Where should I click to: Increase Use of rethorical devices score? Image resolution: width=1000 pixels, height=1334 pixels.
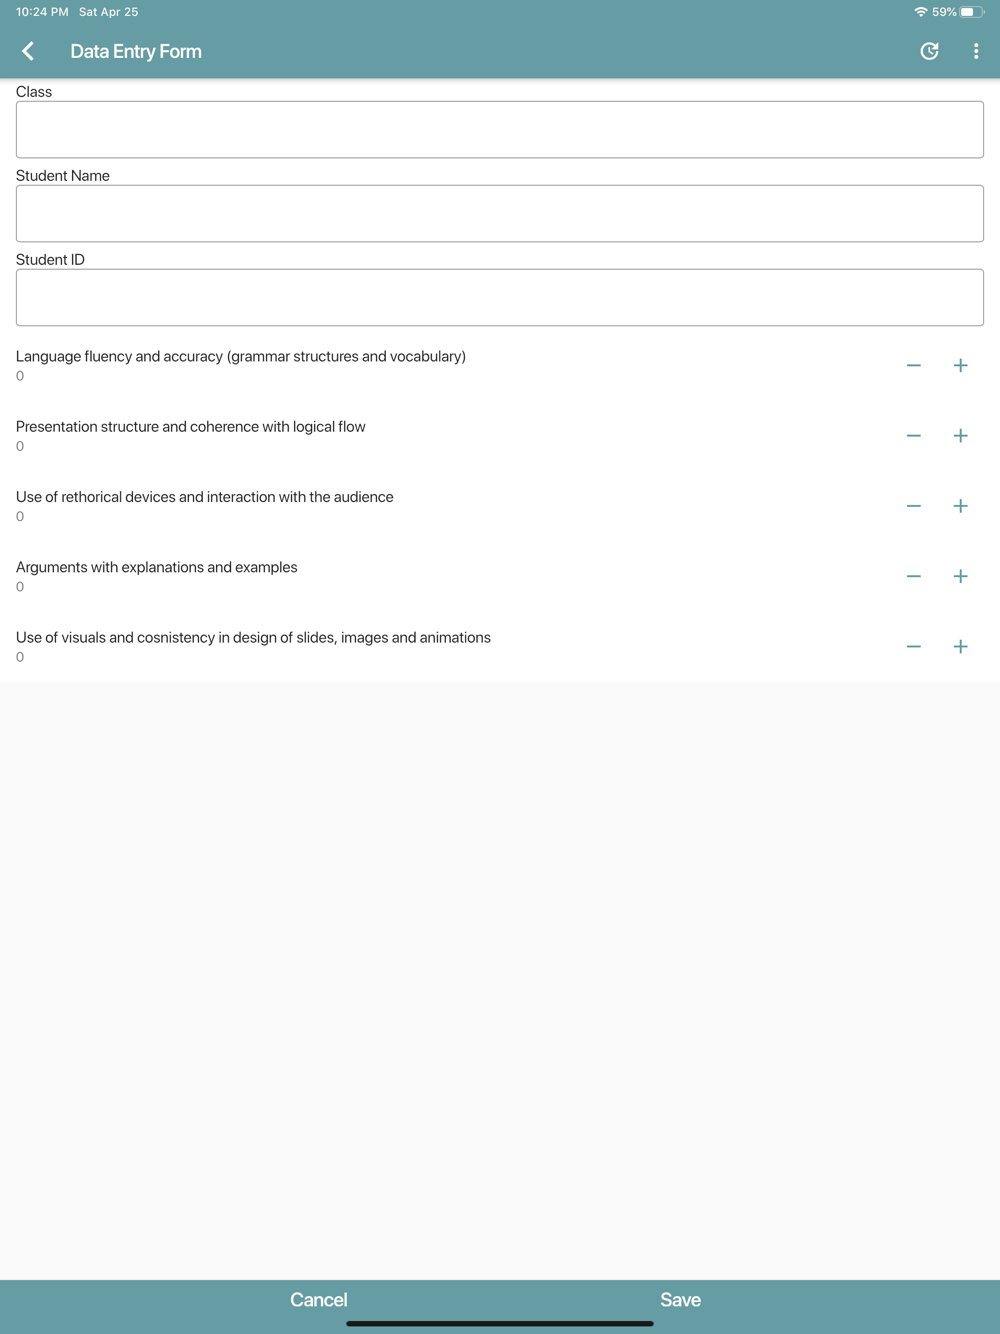point(960,506)
